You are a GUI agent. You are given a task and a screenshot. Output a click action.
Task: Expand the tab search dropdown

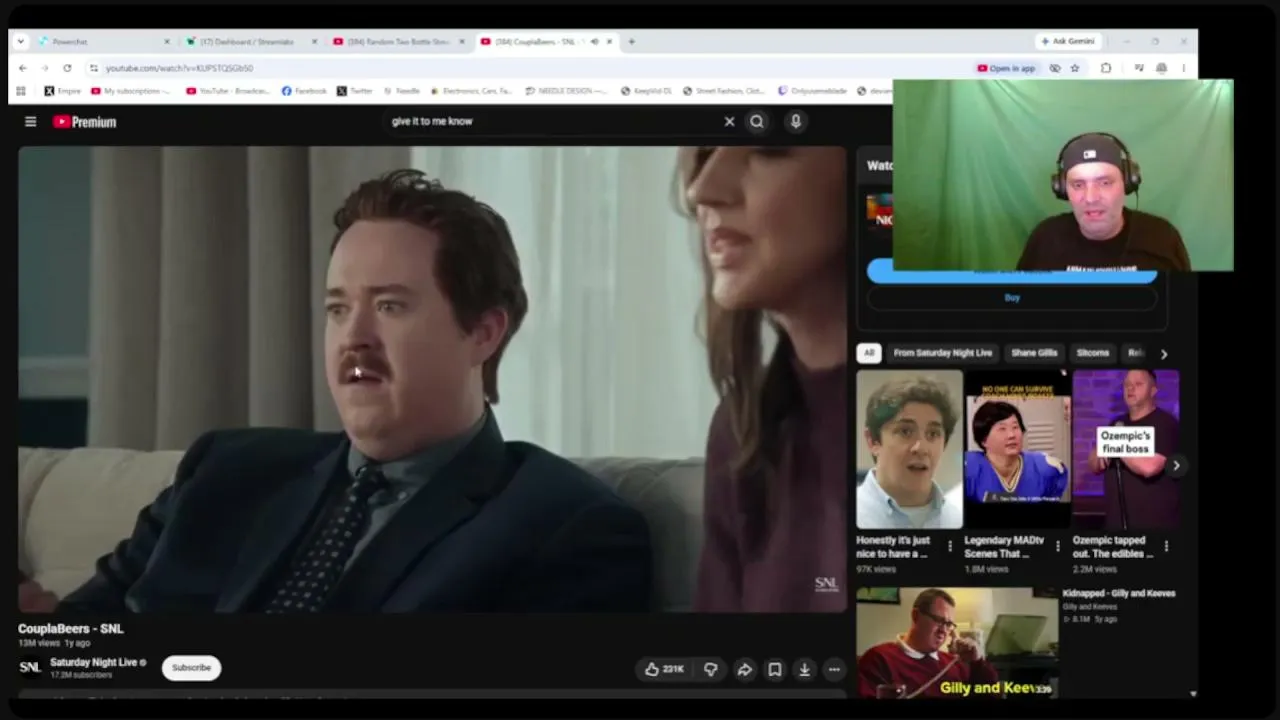click(x=21, y=42)
